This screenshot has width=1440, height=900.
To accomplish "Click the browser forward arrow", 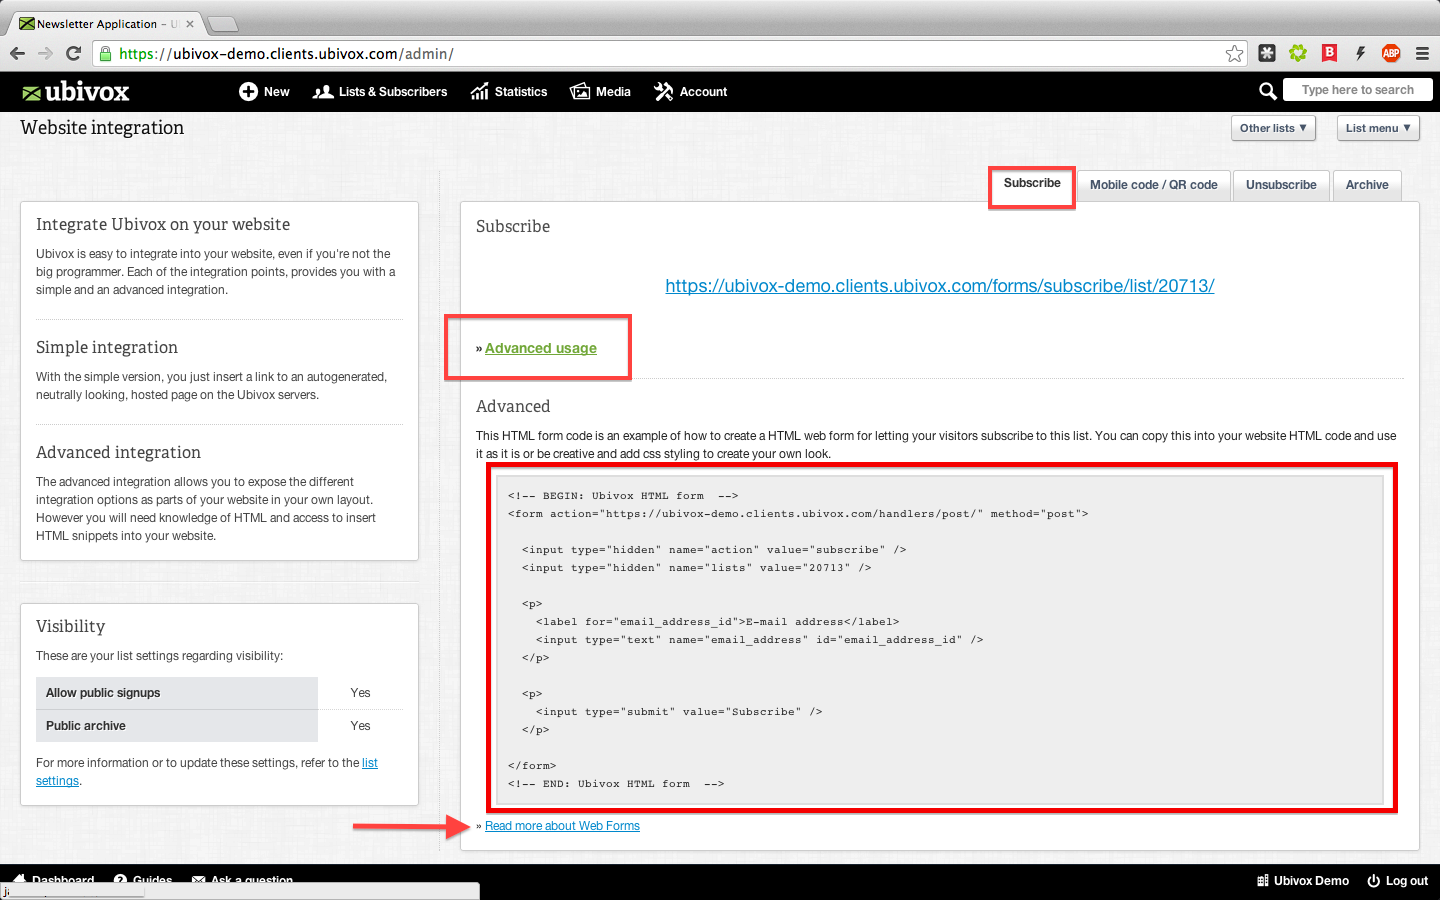I will 45,54.
